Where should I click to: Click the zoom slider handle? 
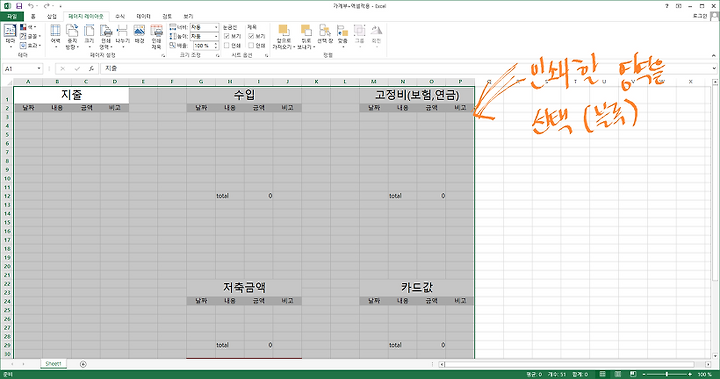coord(667,374)
